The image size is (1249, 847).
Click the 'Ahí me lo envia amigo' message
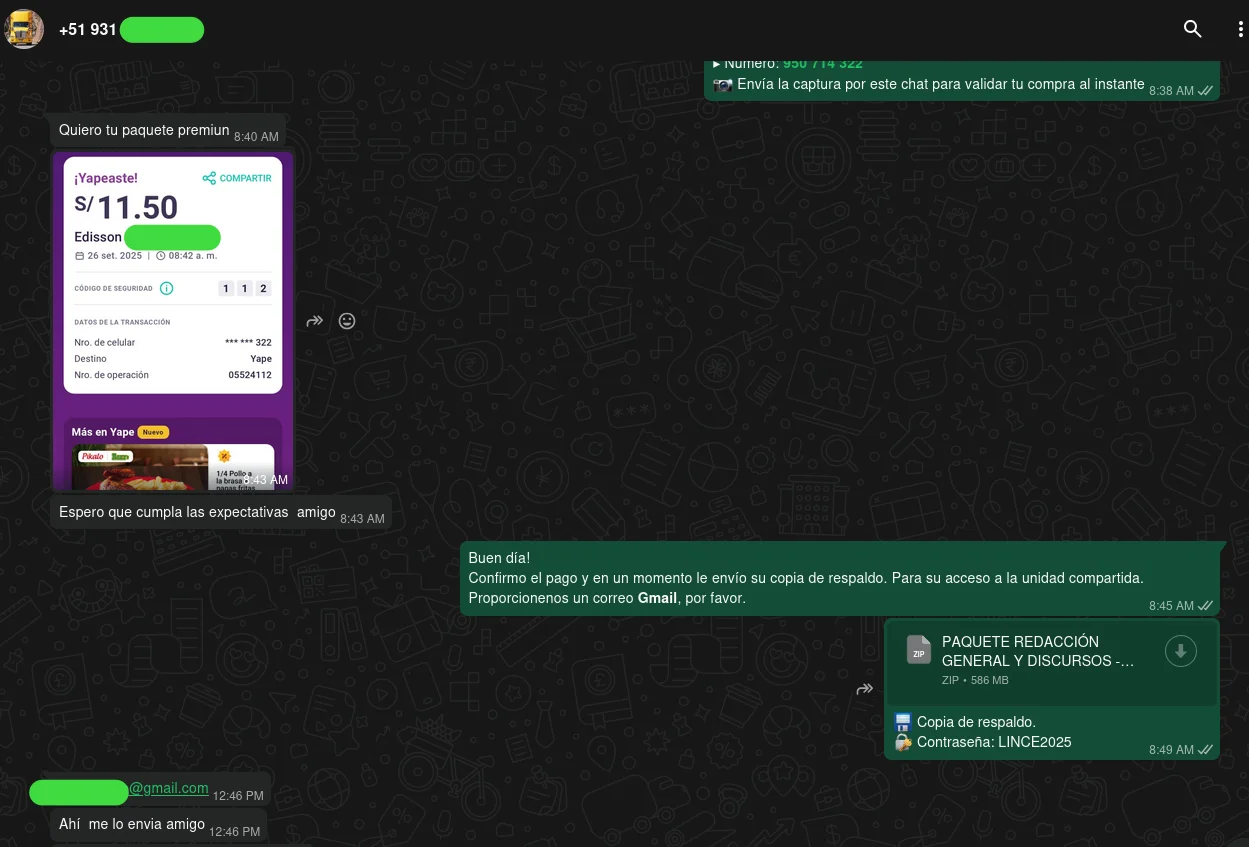(132, 825)
